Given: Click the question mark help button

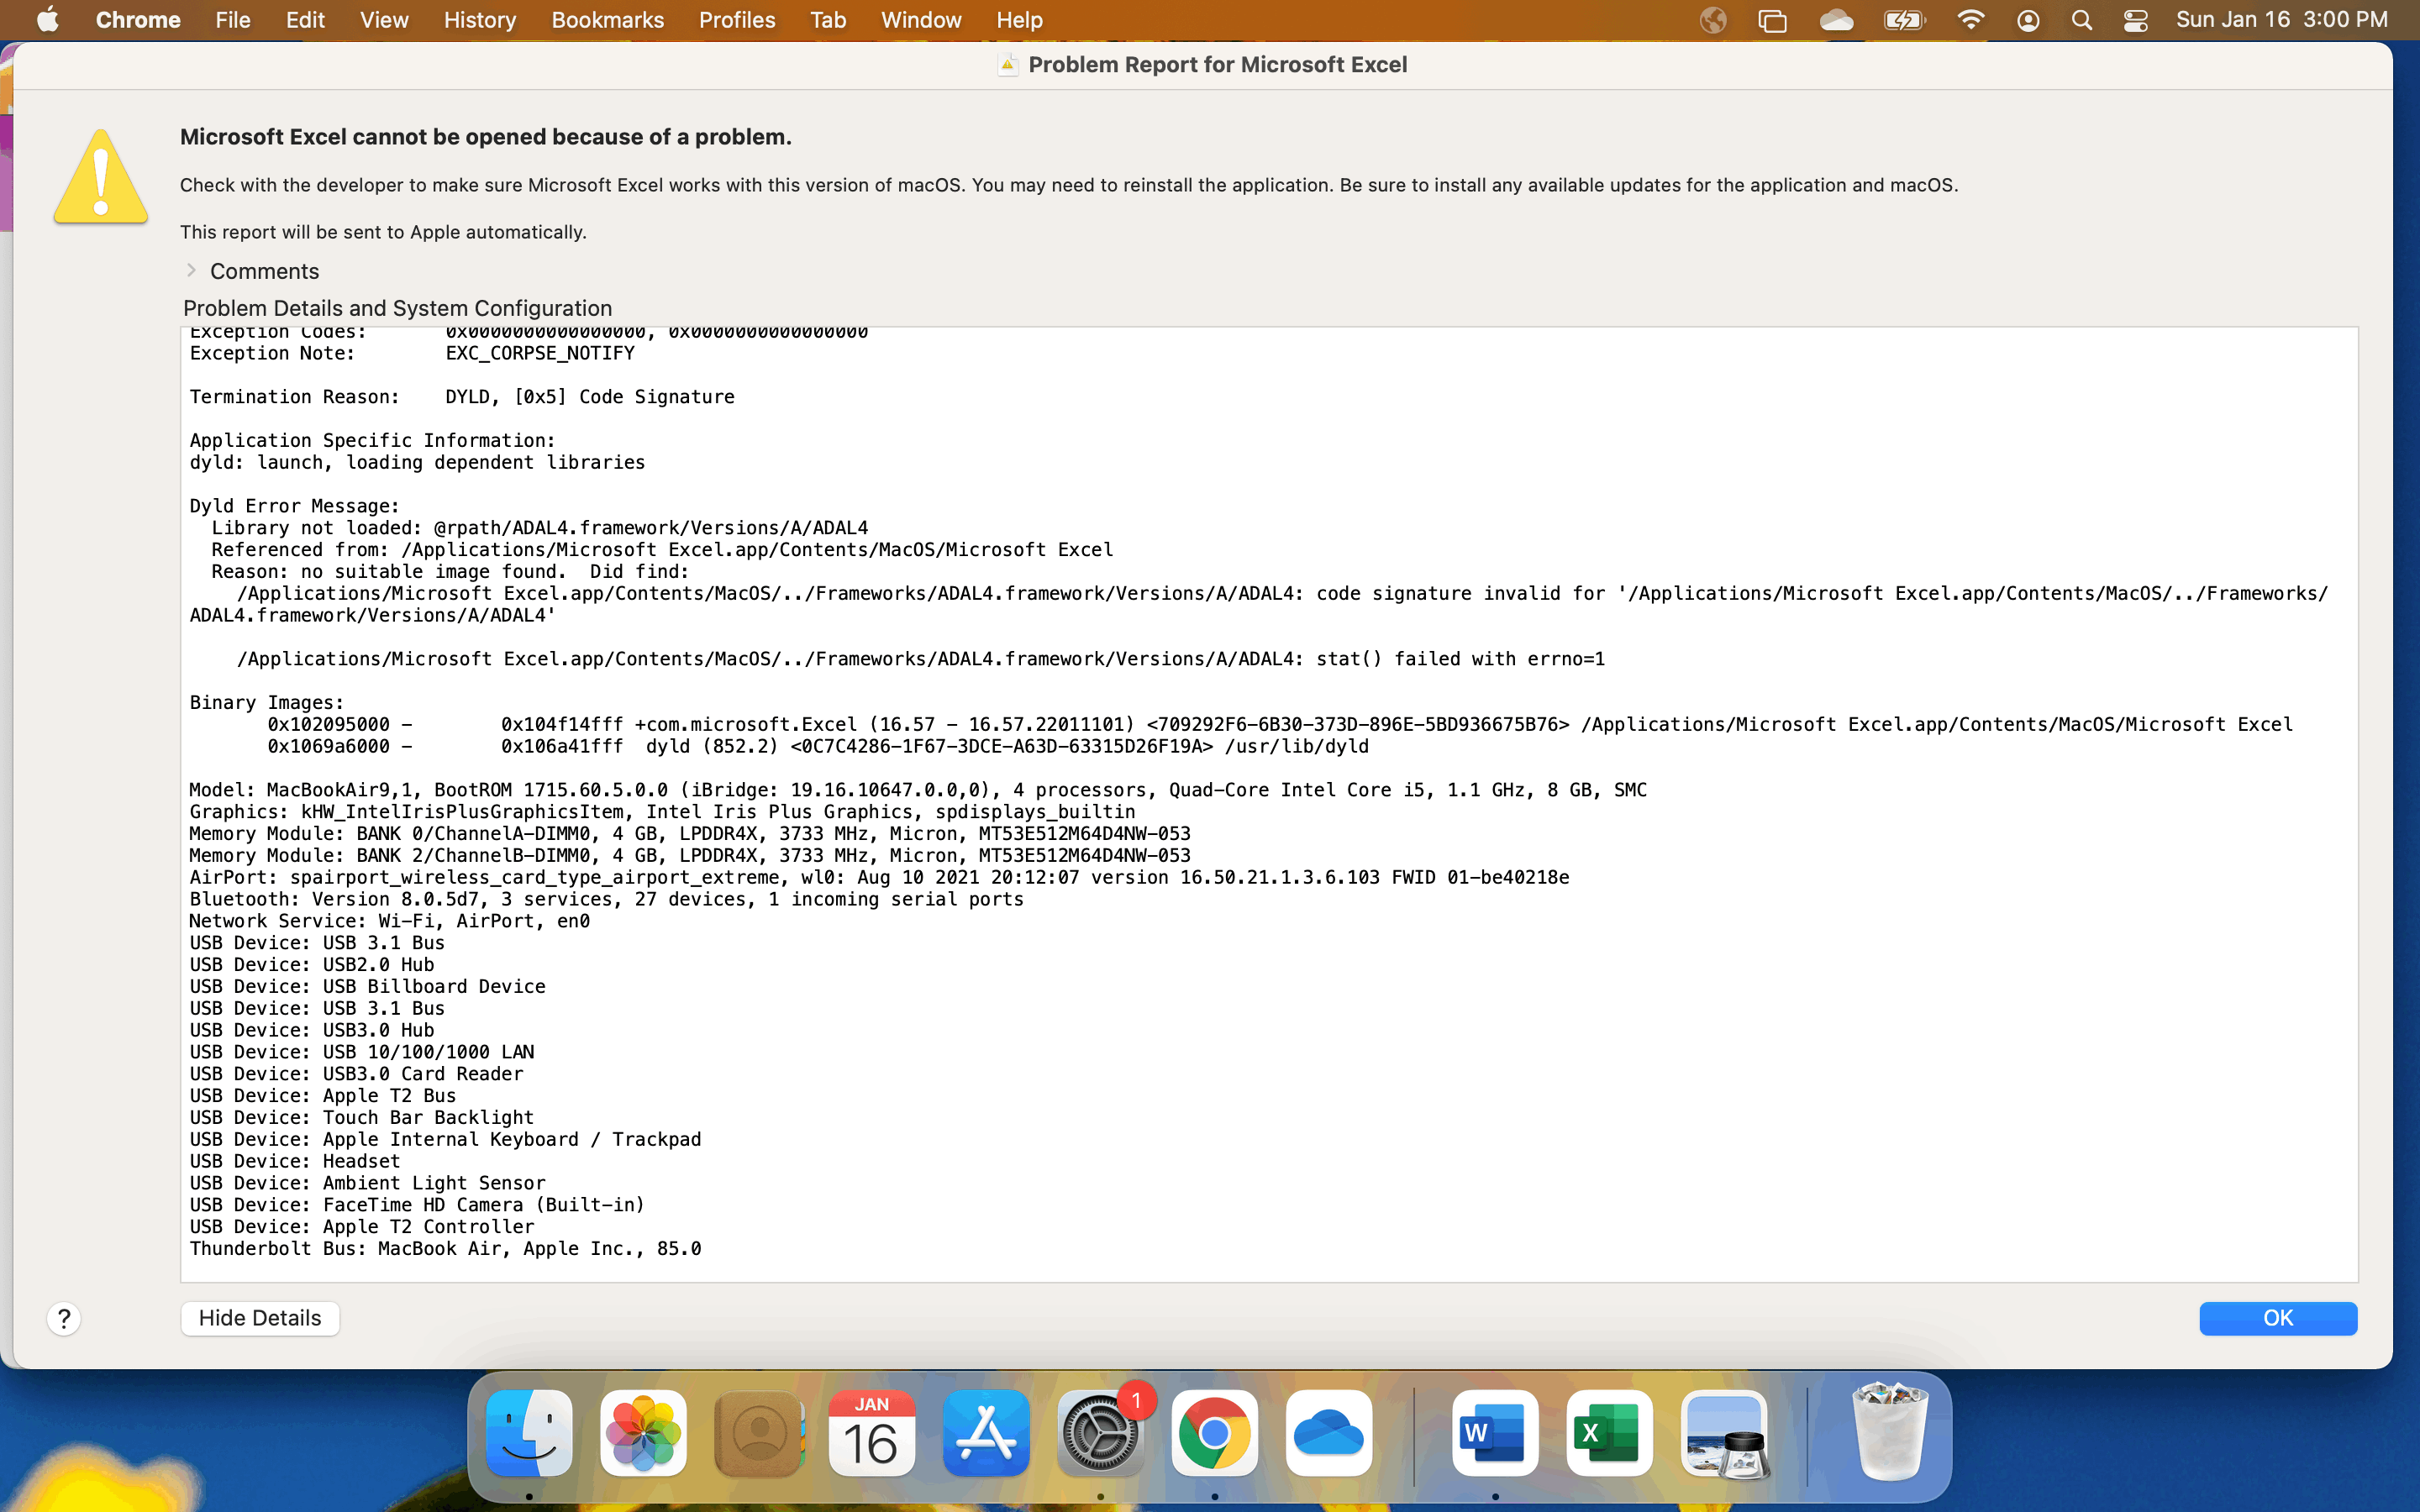Looking at the screenshot, I should [x=65, y=1319].
